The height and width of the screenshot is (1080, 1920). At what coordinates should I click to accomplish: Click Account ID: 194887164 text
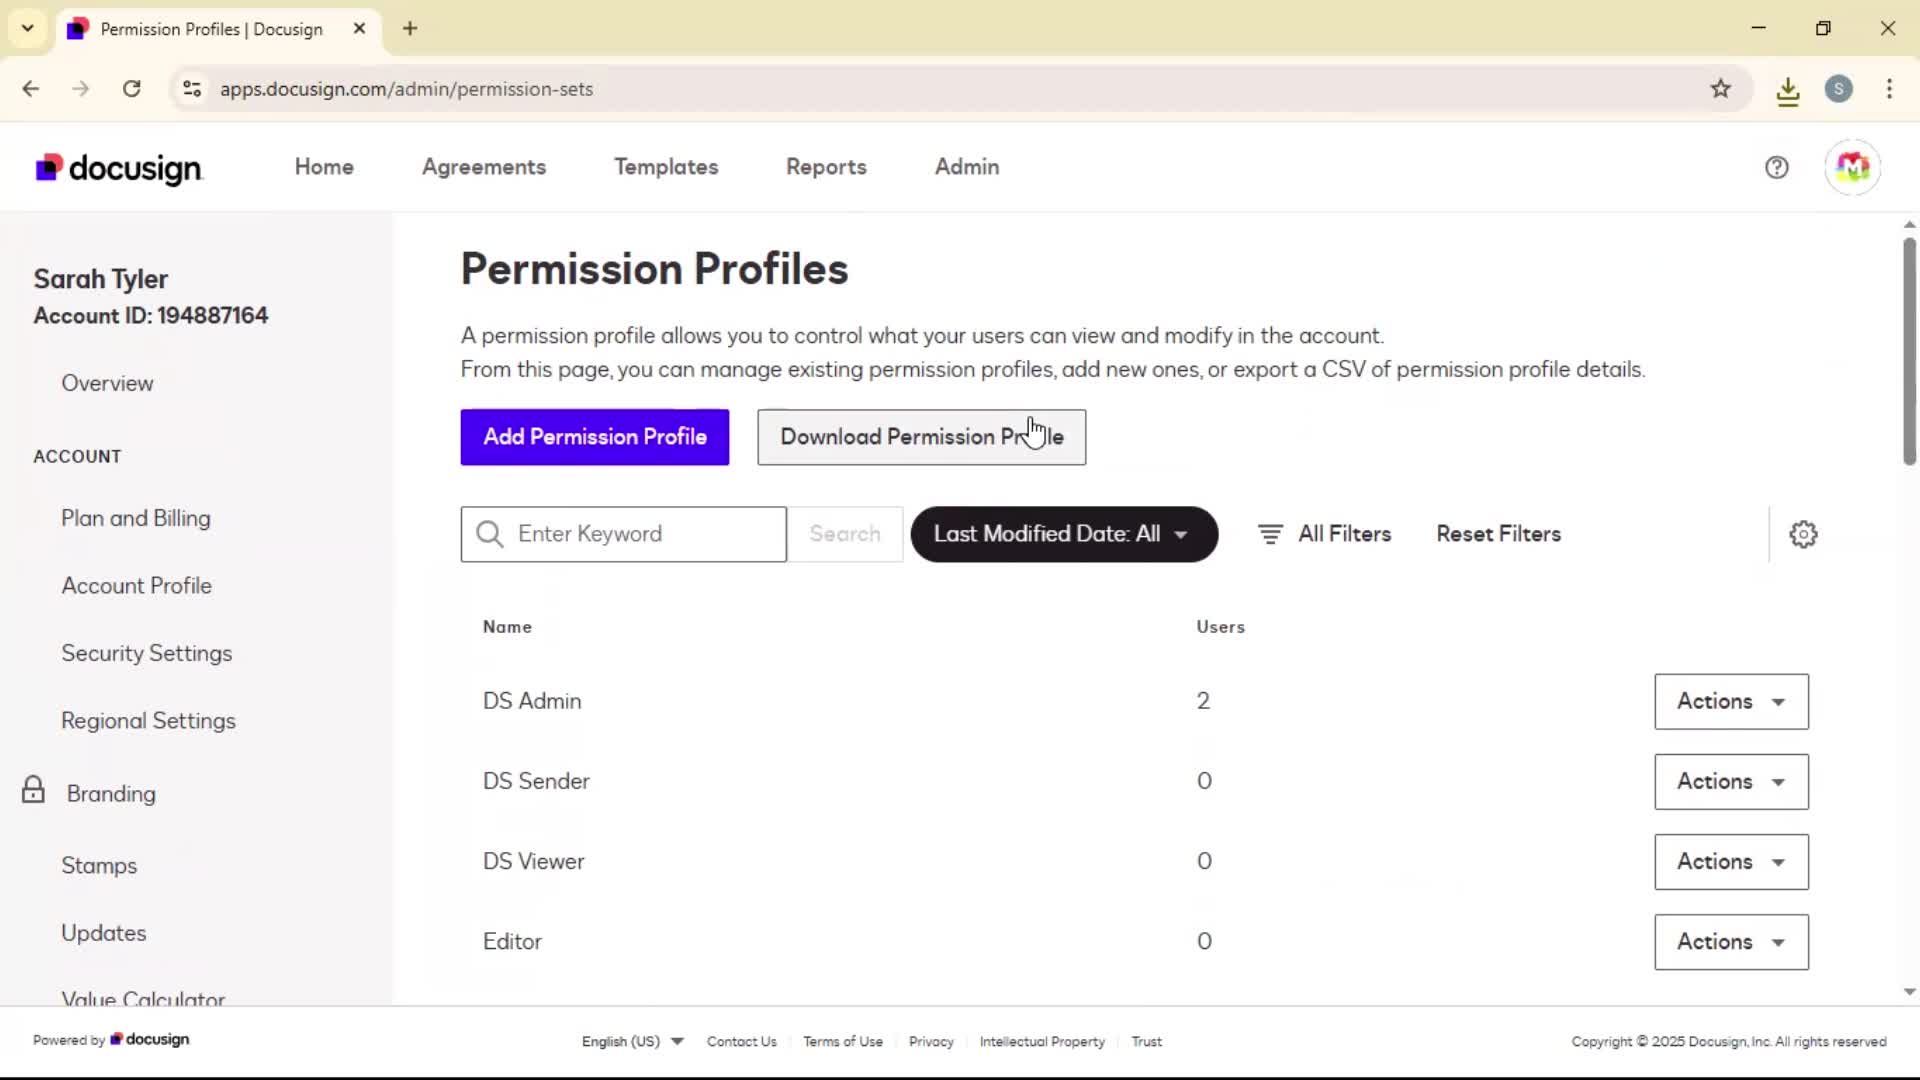(151, 315)
